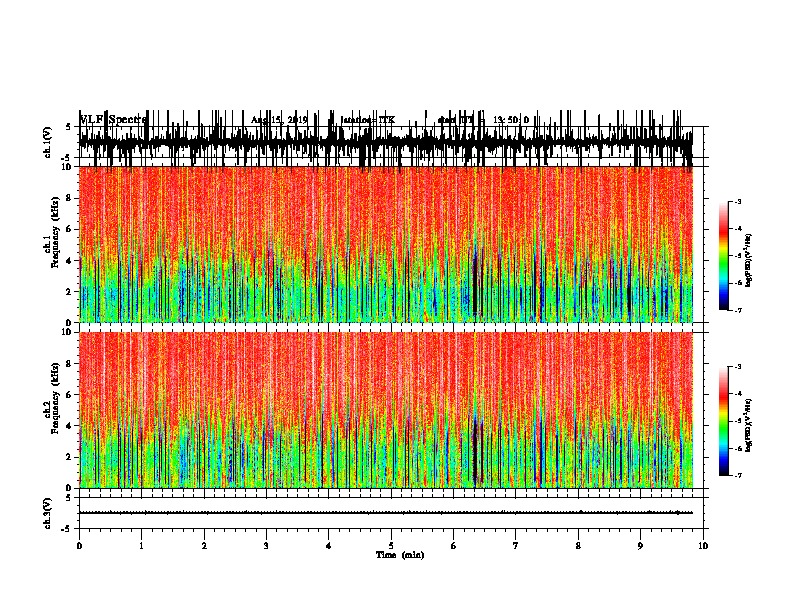Click the time axis tick label '4'
This screenshot has width=792, height=612.
(x=328, y=546)
